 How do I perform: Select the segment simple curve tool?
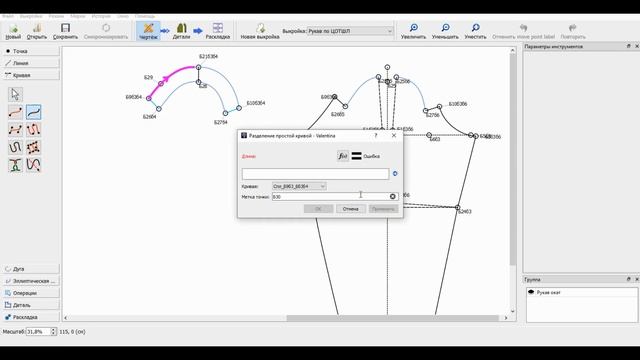click(33, 112)
